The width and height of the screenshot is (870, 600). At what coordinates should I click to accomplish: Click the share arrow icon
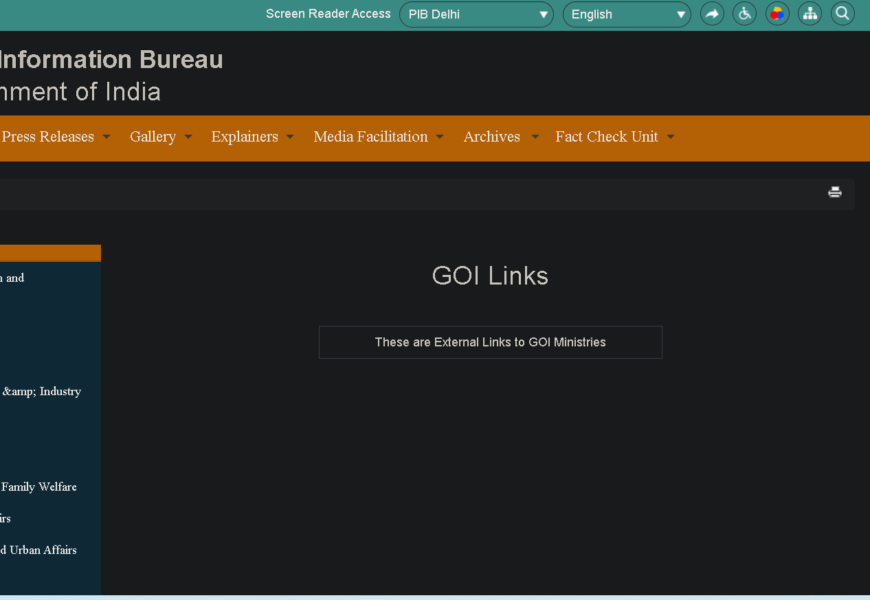[712, 14]
